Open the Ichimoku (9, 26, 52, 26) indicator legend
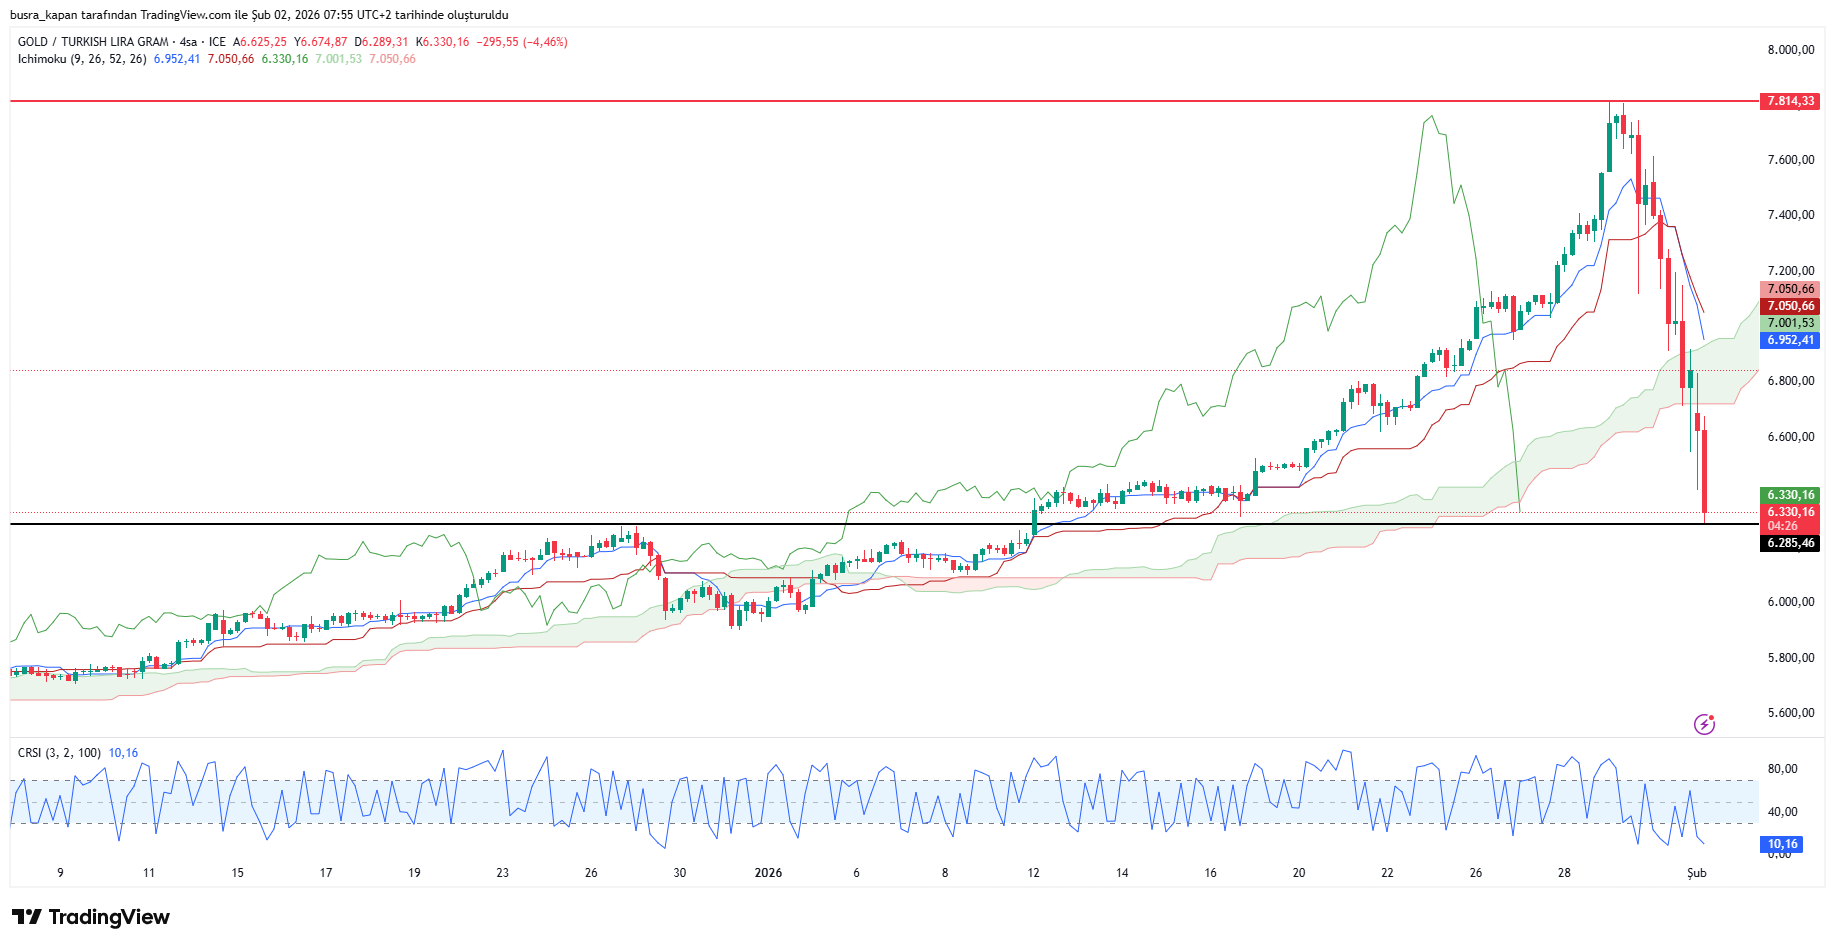The width and height of the screenshot is (1835, 947). (82, 59)
